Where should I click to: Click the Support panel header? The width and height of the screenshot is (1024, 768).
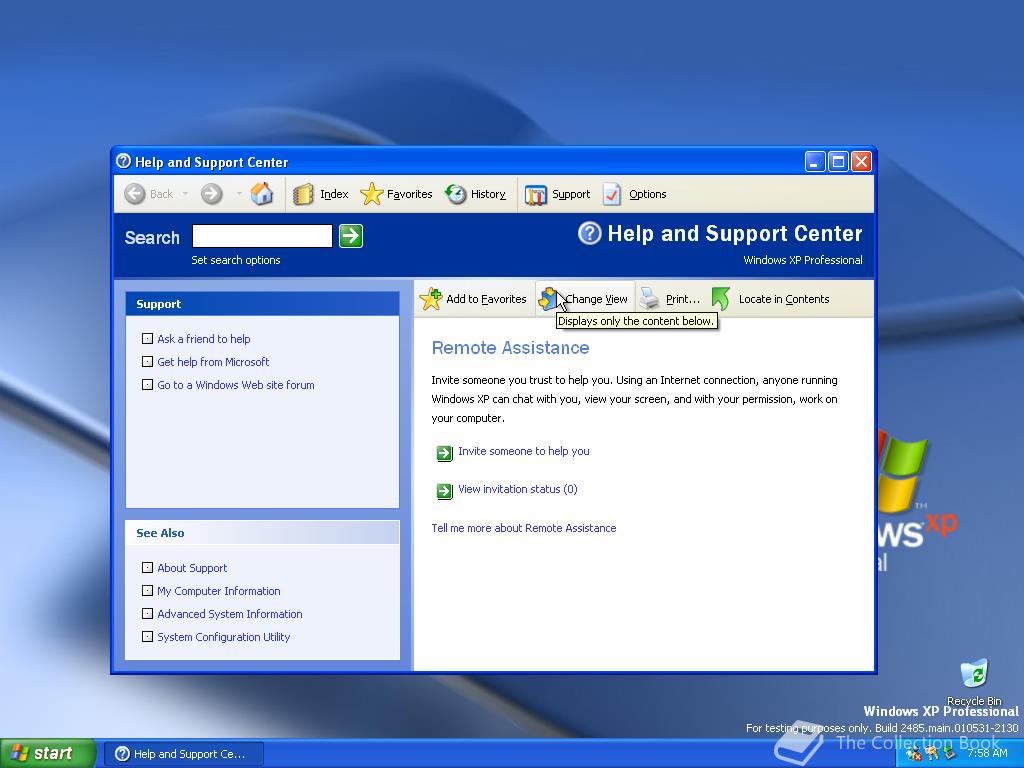point(263,304)
